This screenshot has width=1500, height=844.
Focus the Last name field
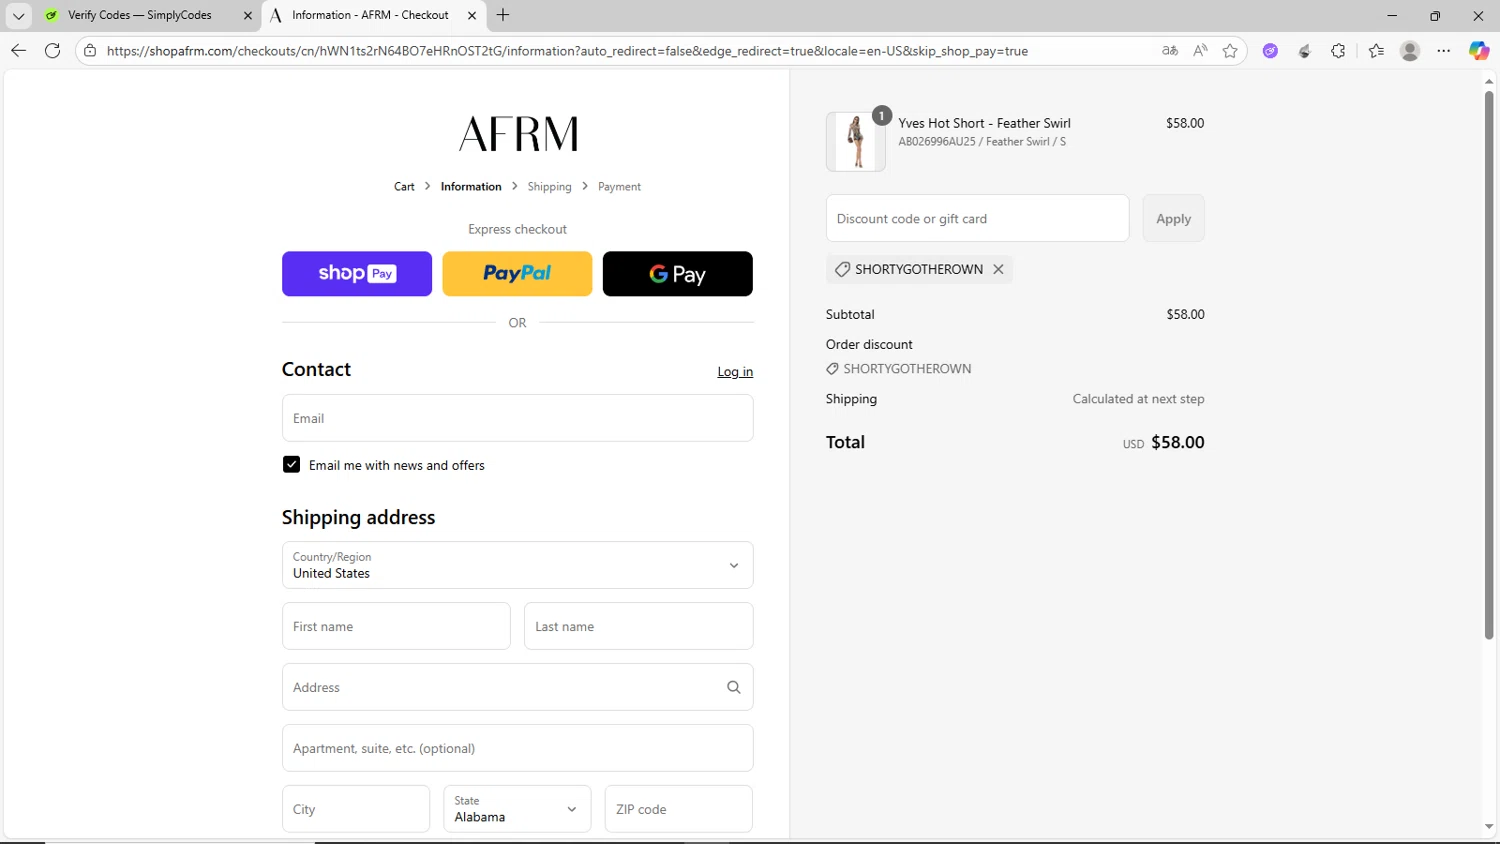(x=638, y=626)
